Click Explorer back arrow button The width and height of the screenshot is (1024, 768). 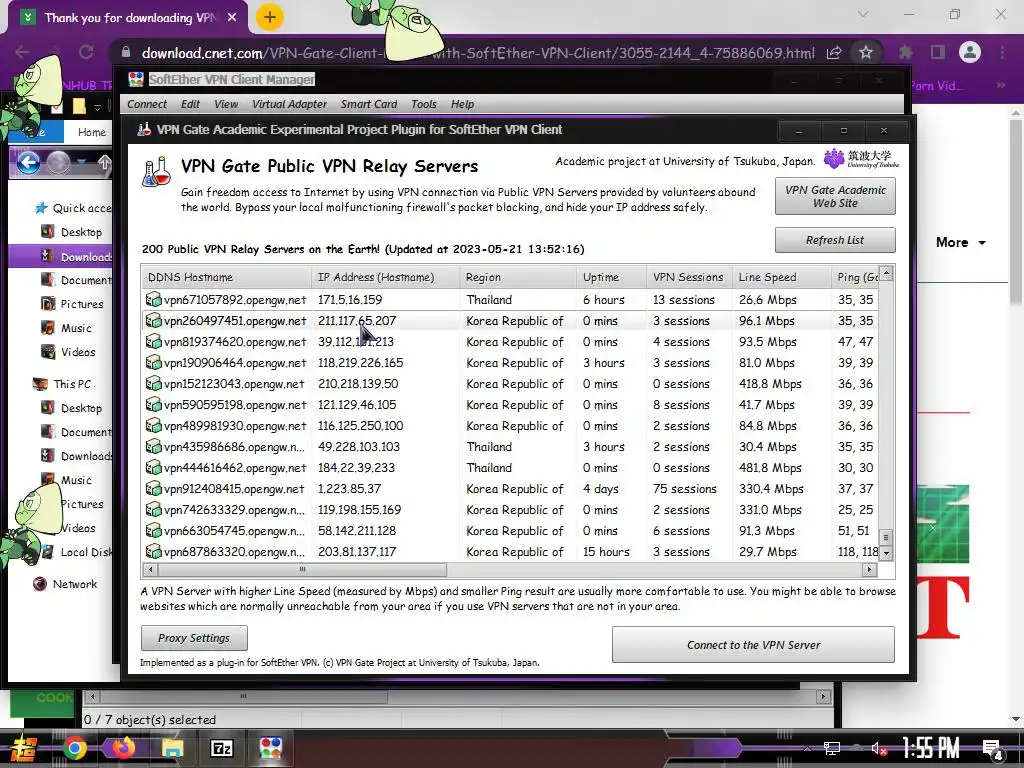point(28,162)
